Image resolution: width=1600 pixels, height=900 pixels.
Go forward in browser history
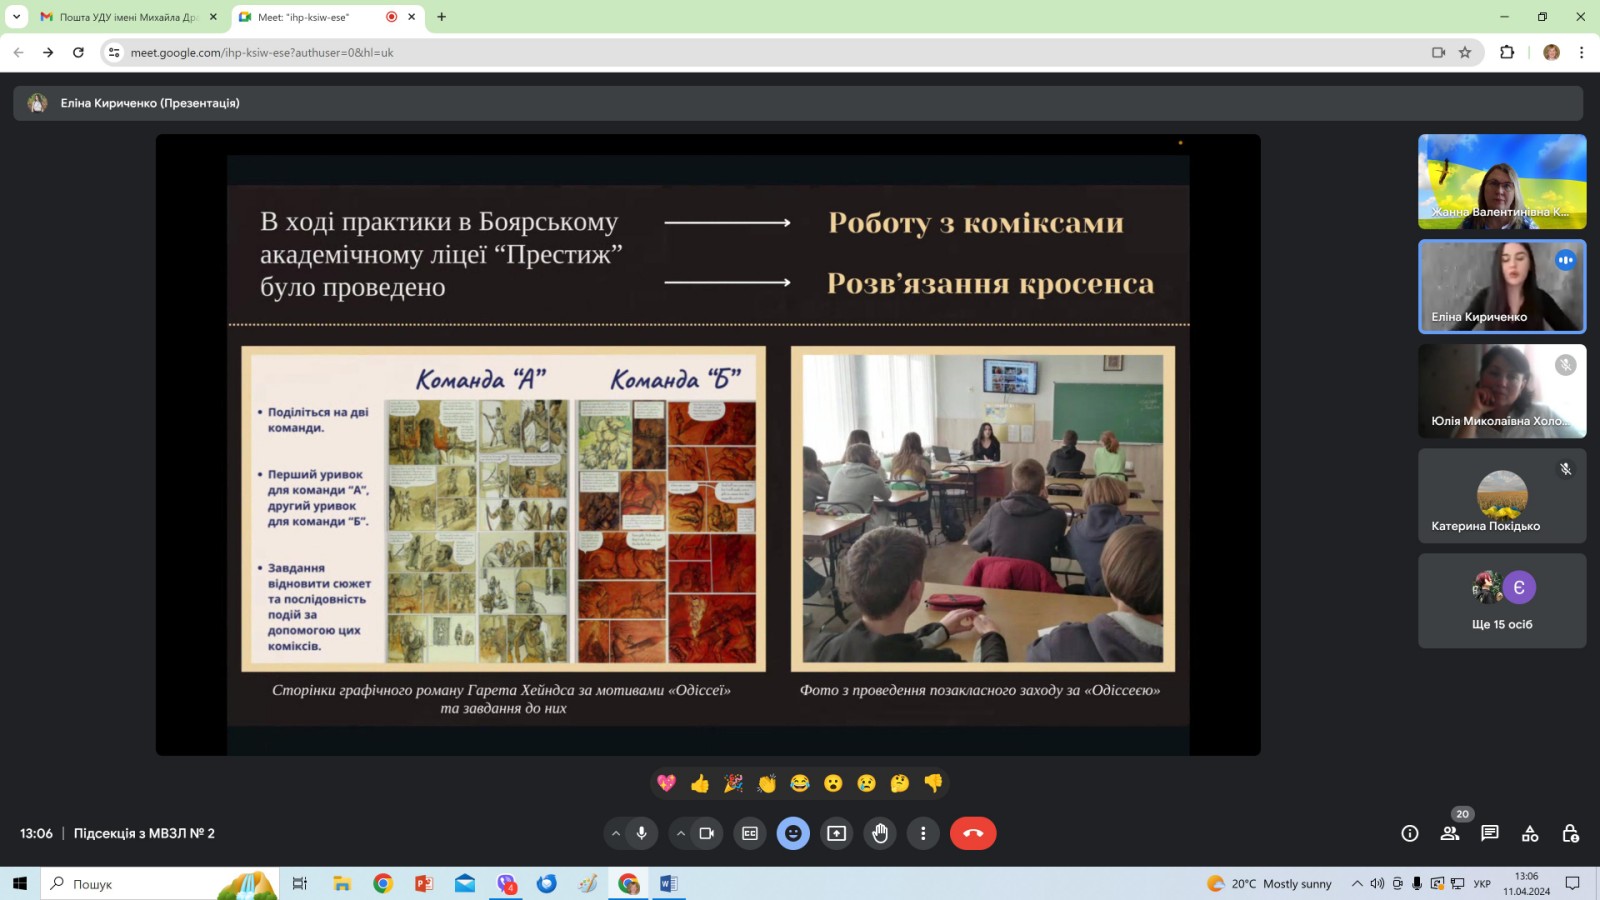[x=48, y=52]
